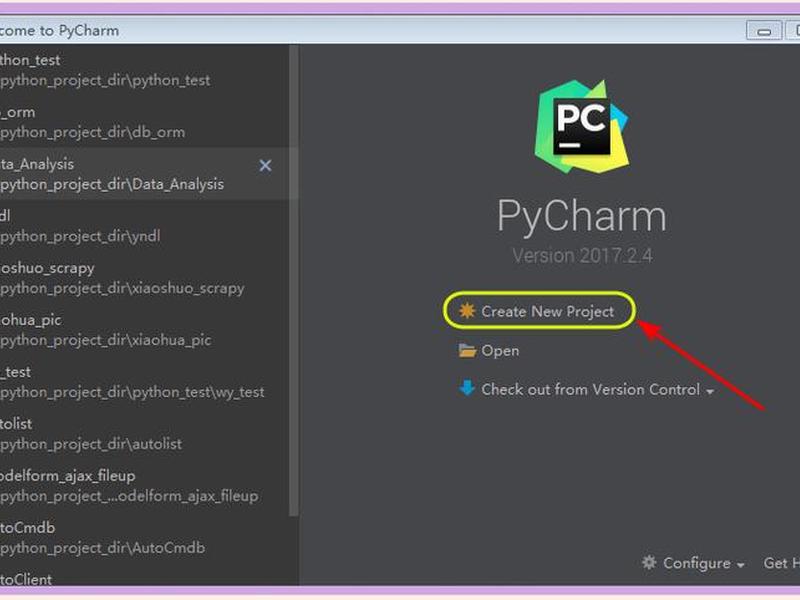Open the Get Help menu
The height and width of the screenshot is (600, 800).
point(782,563)
